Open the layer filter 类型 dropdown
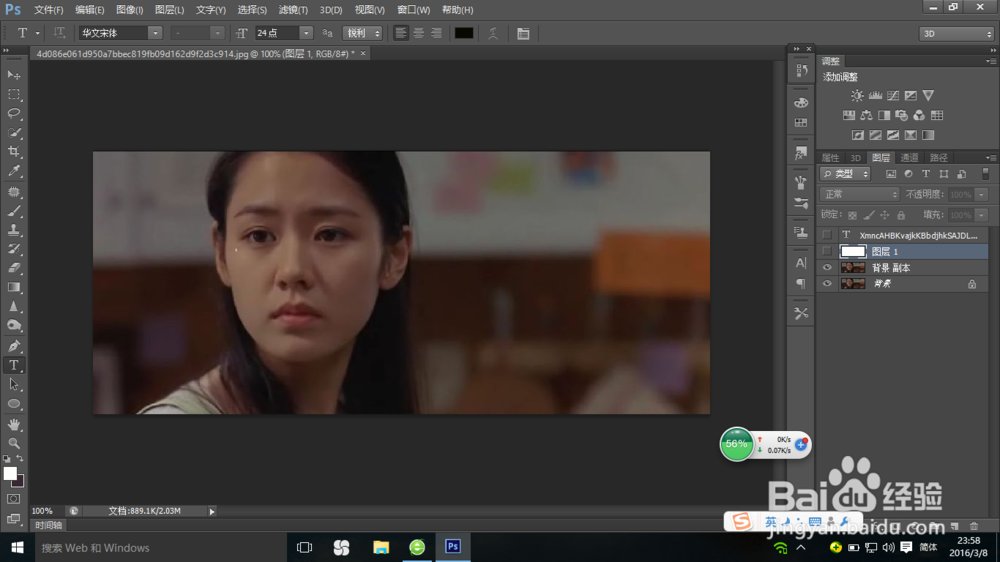This screenshot has width=1000, height=562. 845,174
